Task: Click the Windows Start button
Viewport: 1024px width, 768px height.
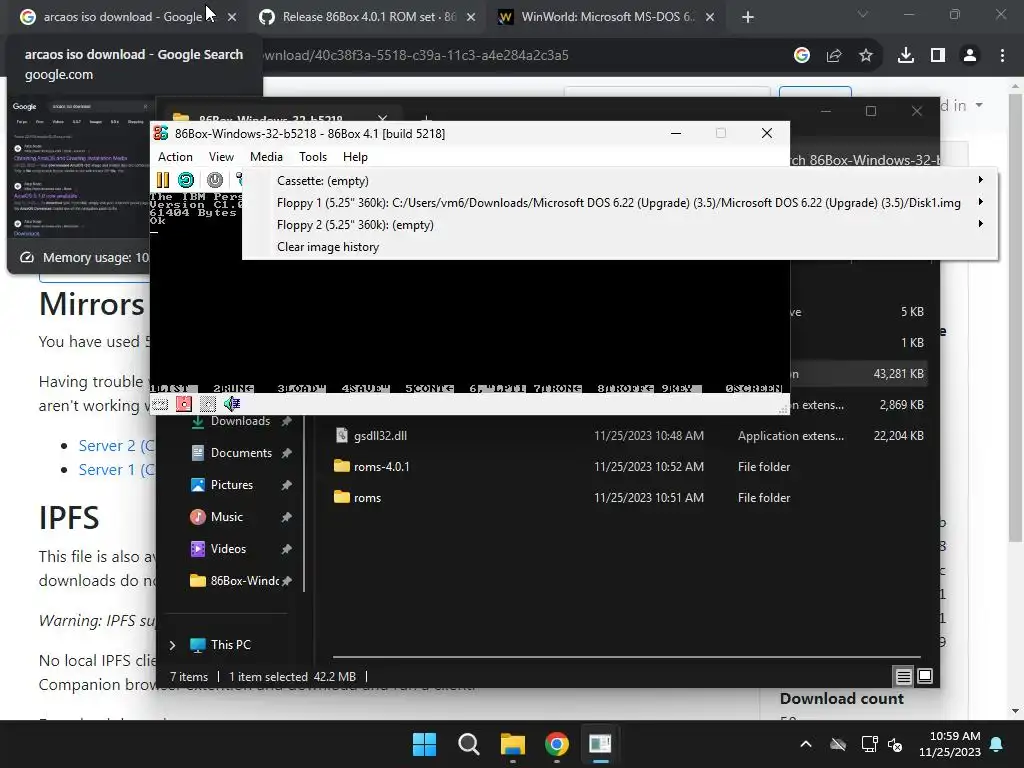Action: click(x=424, y=744)
